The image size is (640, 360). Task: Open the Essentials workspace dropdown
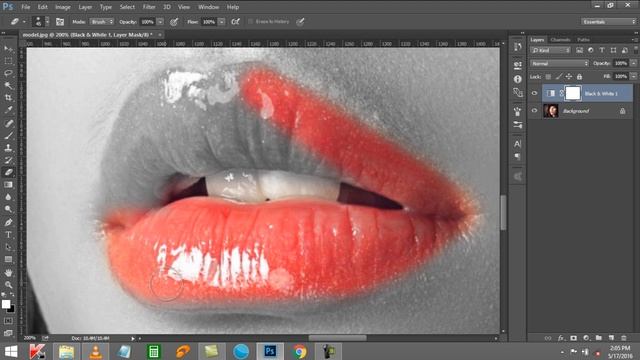click(608, 22)
